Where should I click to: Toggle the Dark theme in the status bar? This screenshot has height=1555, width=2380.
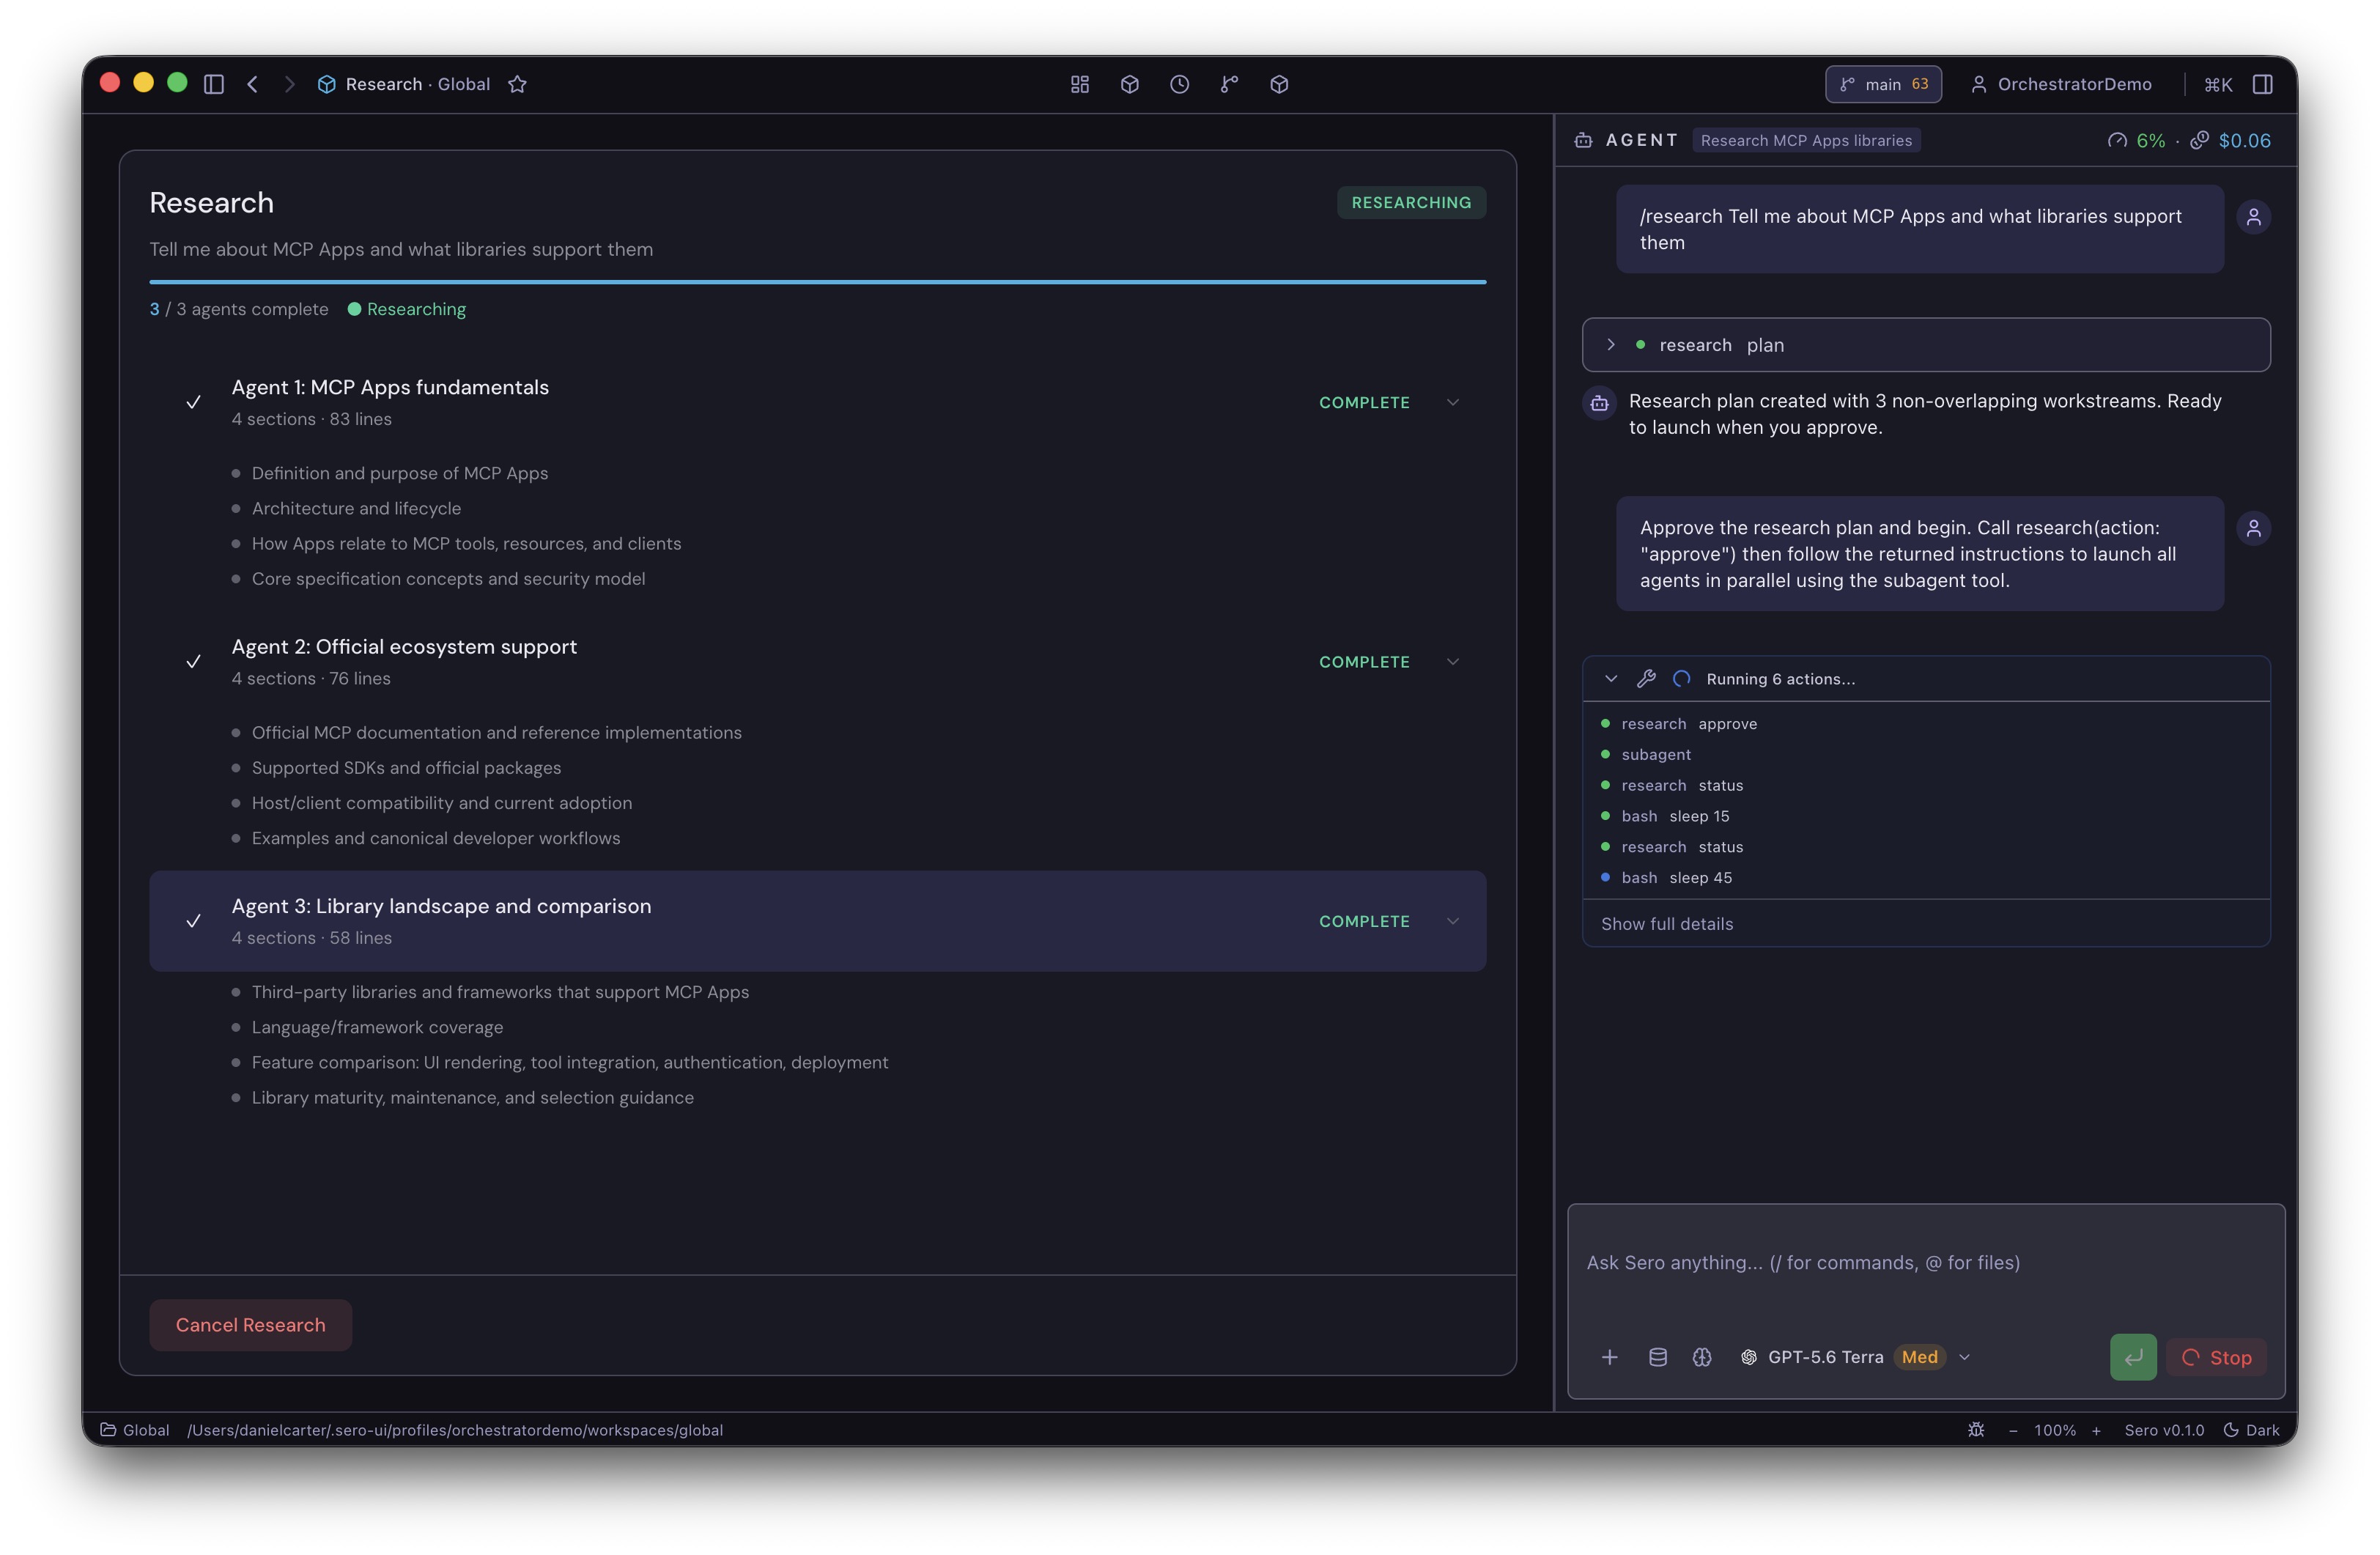[2251, 1430]
